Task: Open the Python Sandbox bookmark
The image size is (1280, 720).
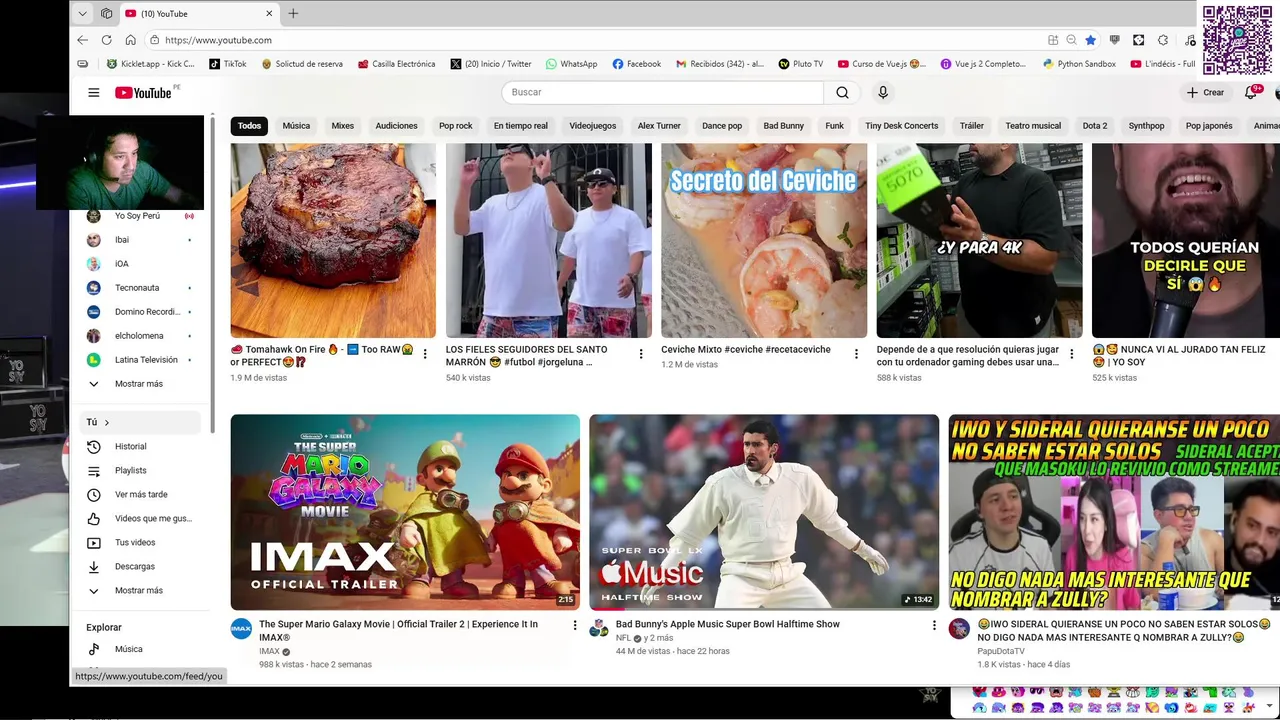Action: [1079, 64]
